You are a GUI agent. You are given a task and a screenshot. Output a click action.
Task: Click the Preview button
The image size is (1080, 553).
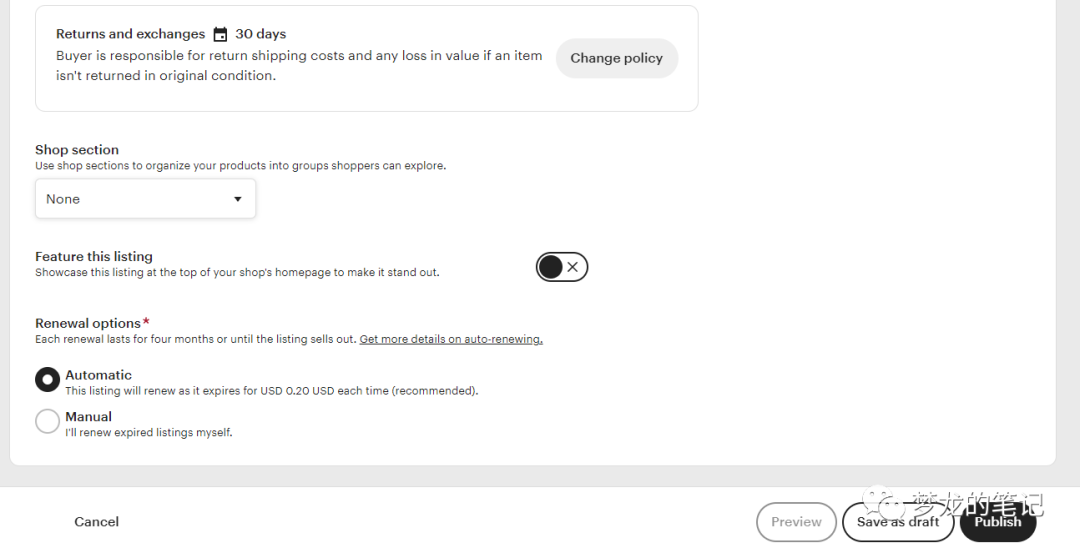click(796, 522)
